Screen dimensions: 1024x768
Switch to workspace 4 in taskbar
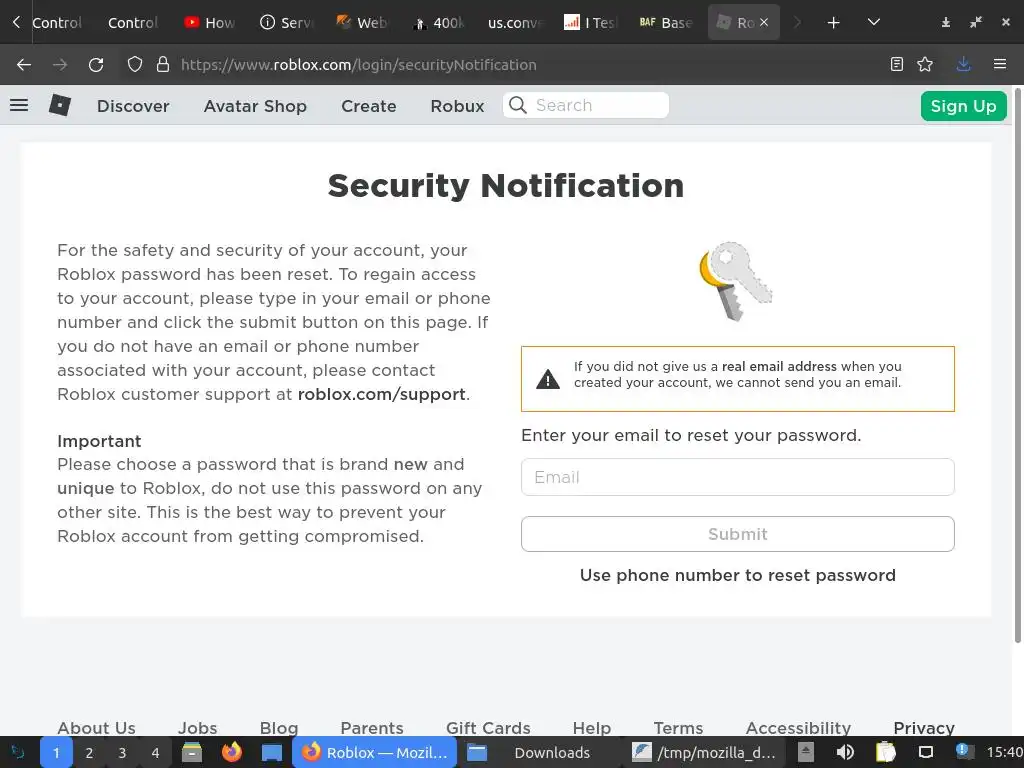pos(155,753)
